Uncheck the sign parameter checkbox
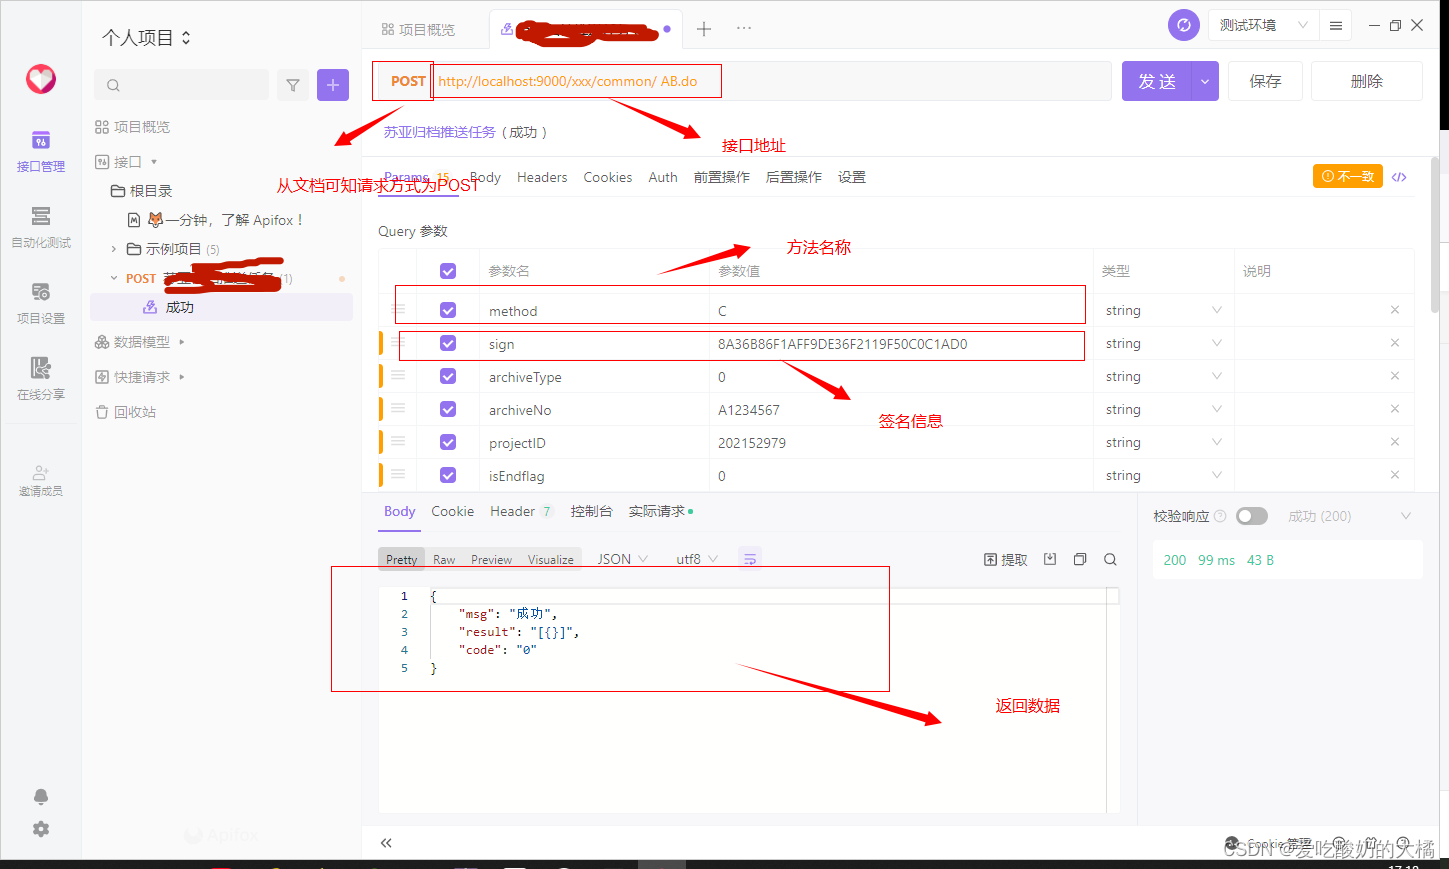 (447, 343)
